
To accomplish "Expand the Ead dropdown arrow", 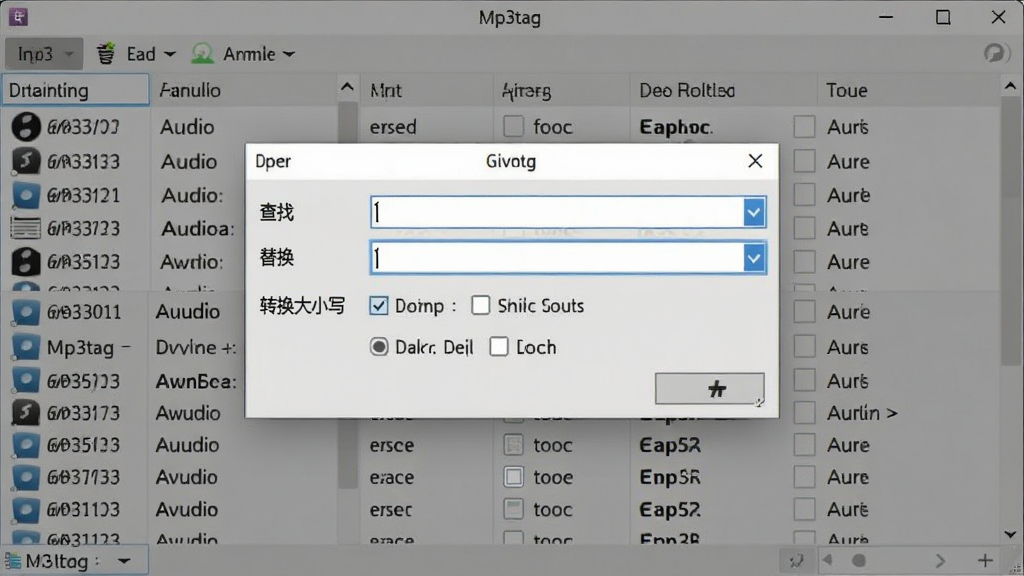I will 170,54.
